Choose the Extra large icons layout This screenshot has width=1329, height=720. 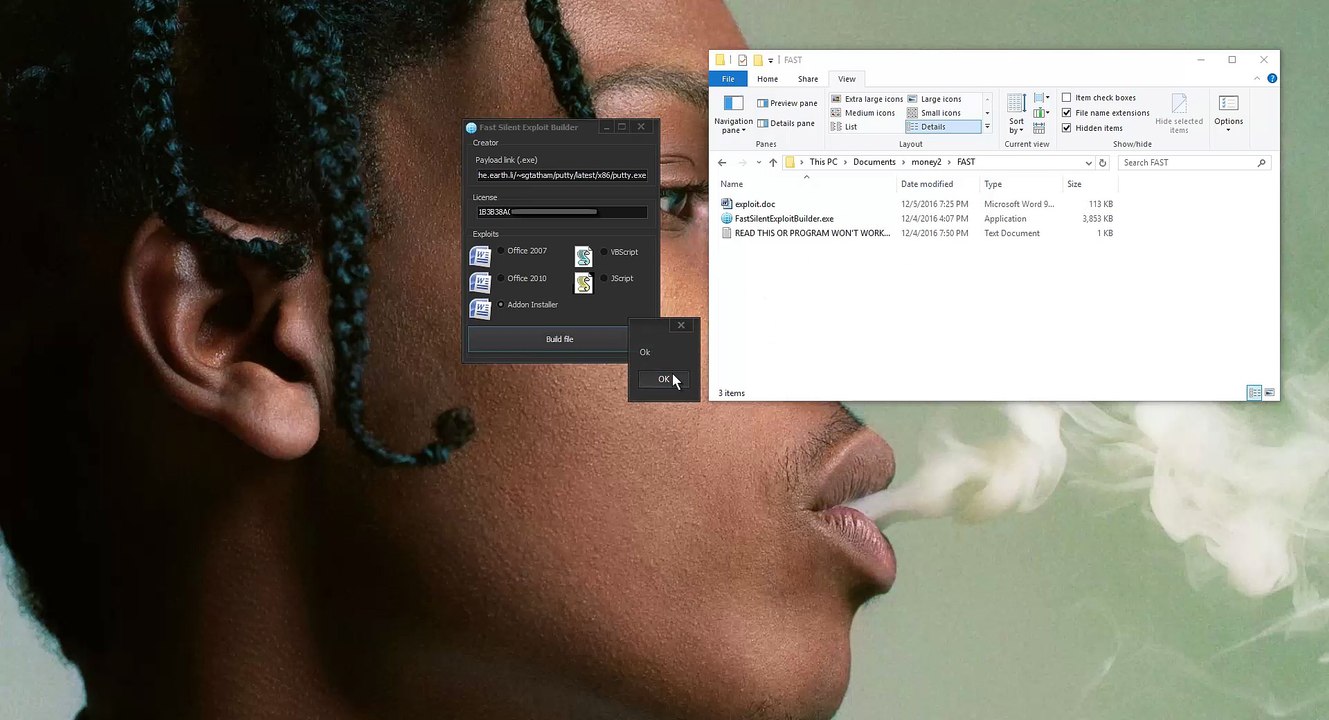[x=867, y=99]
